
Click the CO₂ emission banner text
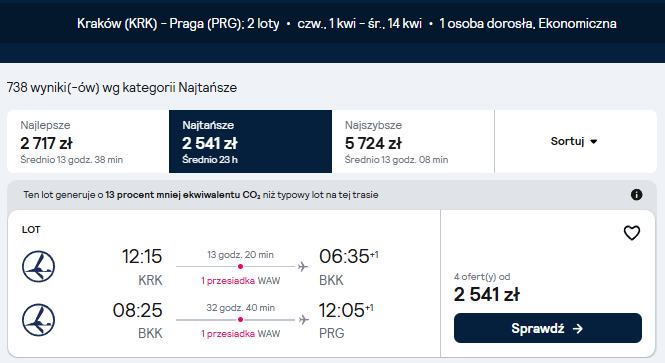(x=201, y=195)
